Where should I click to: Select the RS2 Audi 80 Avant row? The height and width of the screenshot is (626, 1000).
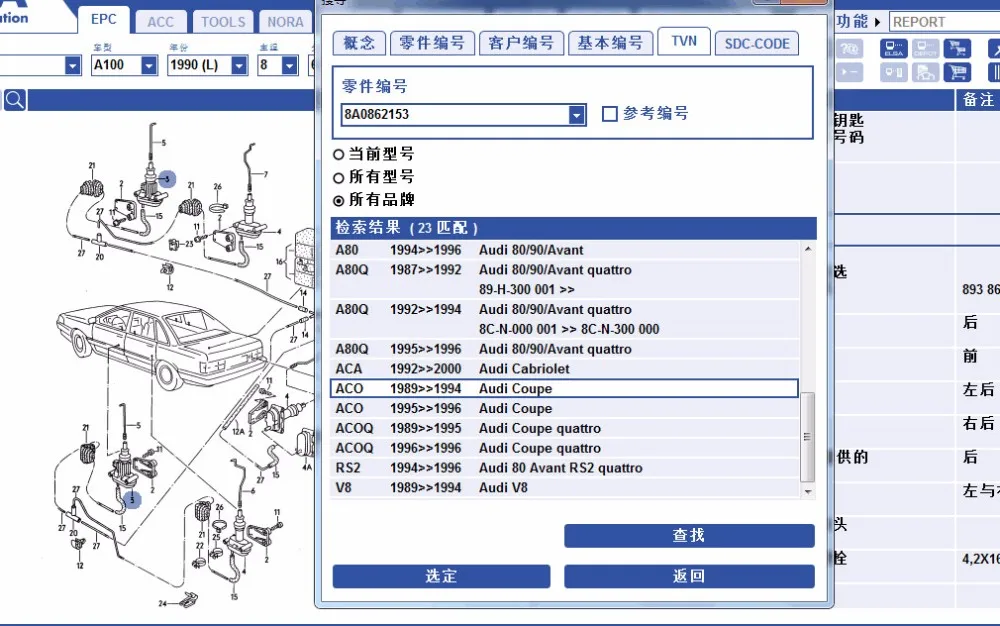click(565, 468)
